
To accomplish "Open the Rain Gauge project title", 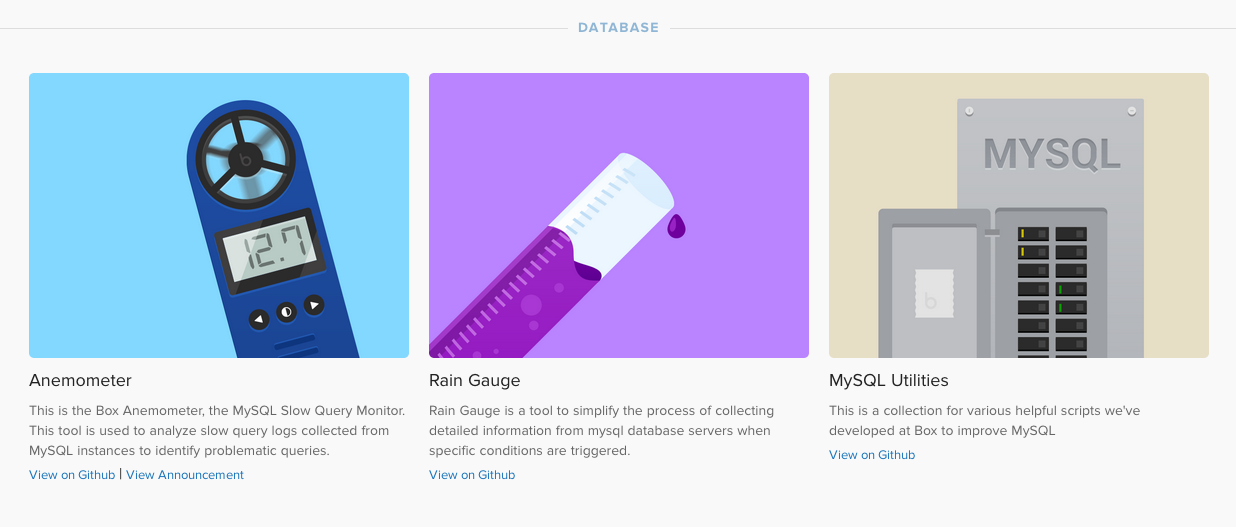I will coord(474,381).
